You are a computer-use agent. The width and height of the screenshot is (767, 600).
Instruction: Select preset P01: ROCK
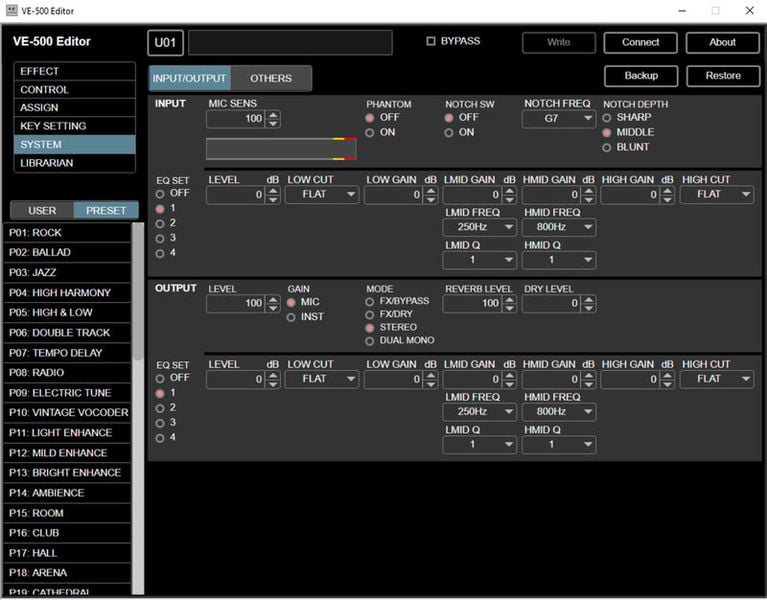(67, 233)
